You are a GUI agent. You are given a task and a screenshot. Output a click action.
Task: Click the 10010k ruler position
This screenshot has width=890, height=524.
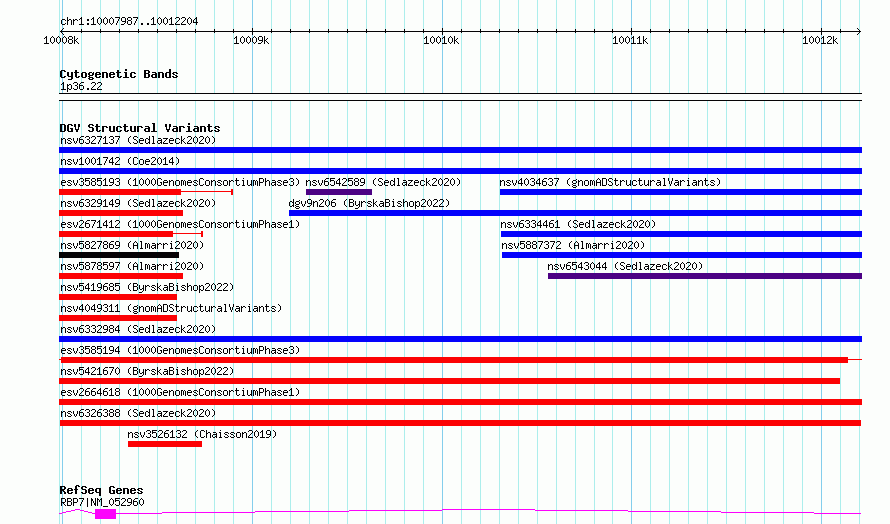tap(441, 41)
